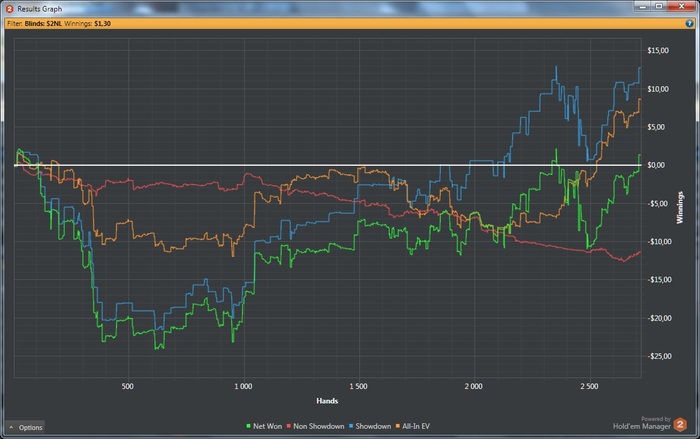This screenshot has width=700, height=439.
Task: Click the 1 000 hands axis tick
Action: point(243,386)
